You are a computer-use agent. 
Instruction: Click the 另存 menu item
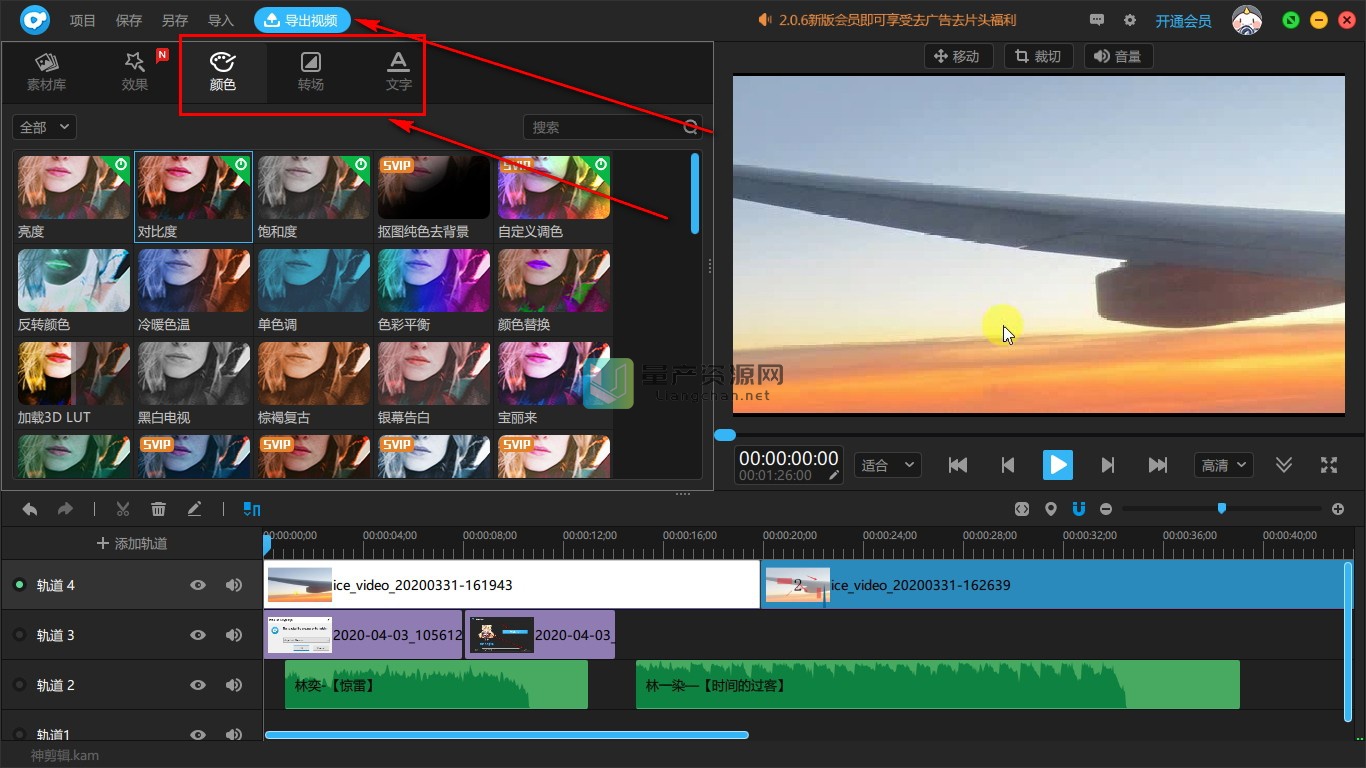[175, 21]
